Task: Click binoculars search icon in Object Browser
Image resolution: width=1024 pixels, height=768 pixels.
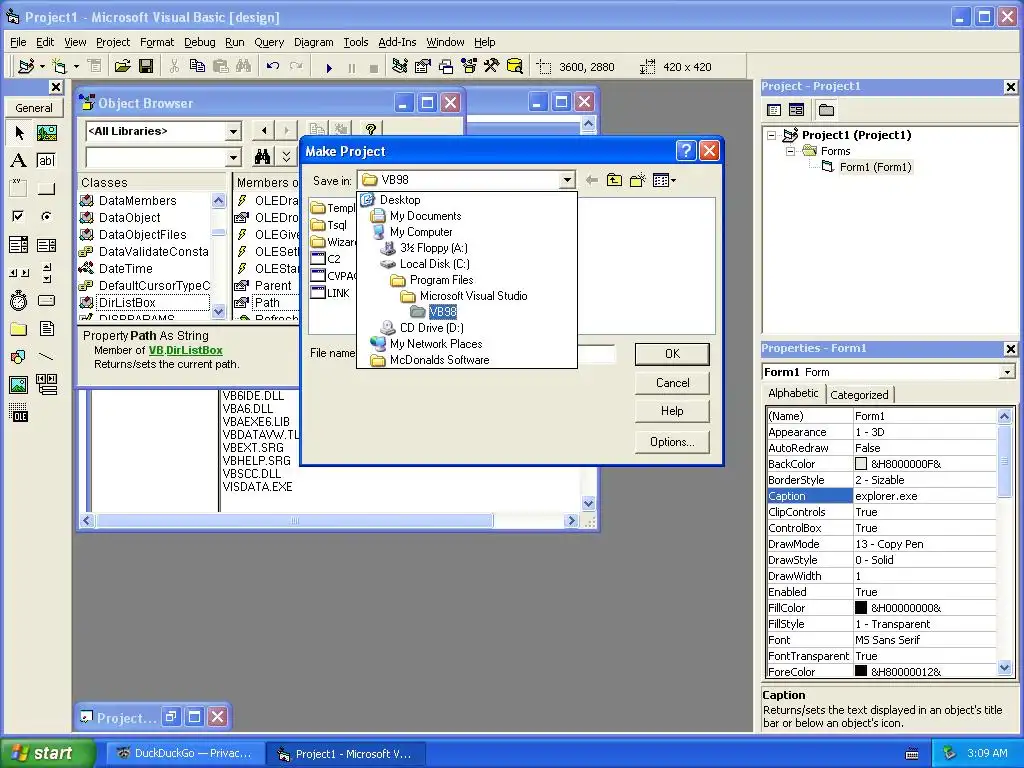Action: pyautogui.click(x=263, y=157)
